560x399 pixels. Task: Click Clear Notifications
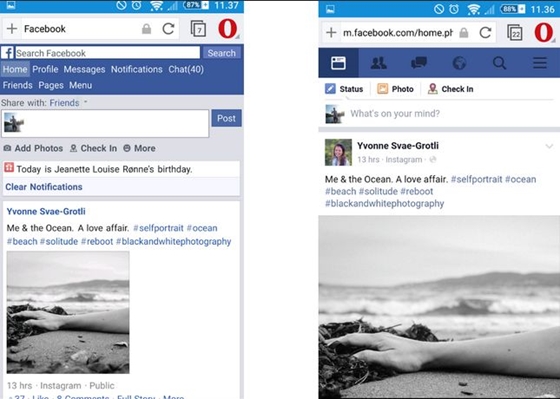44,187
